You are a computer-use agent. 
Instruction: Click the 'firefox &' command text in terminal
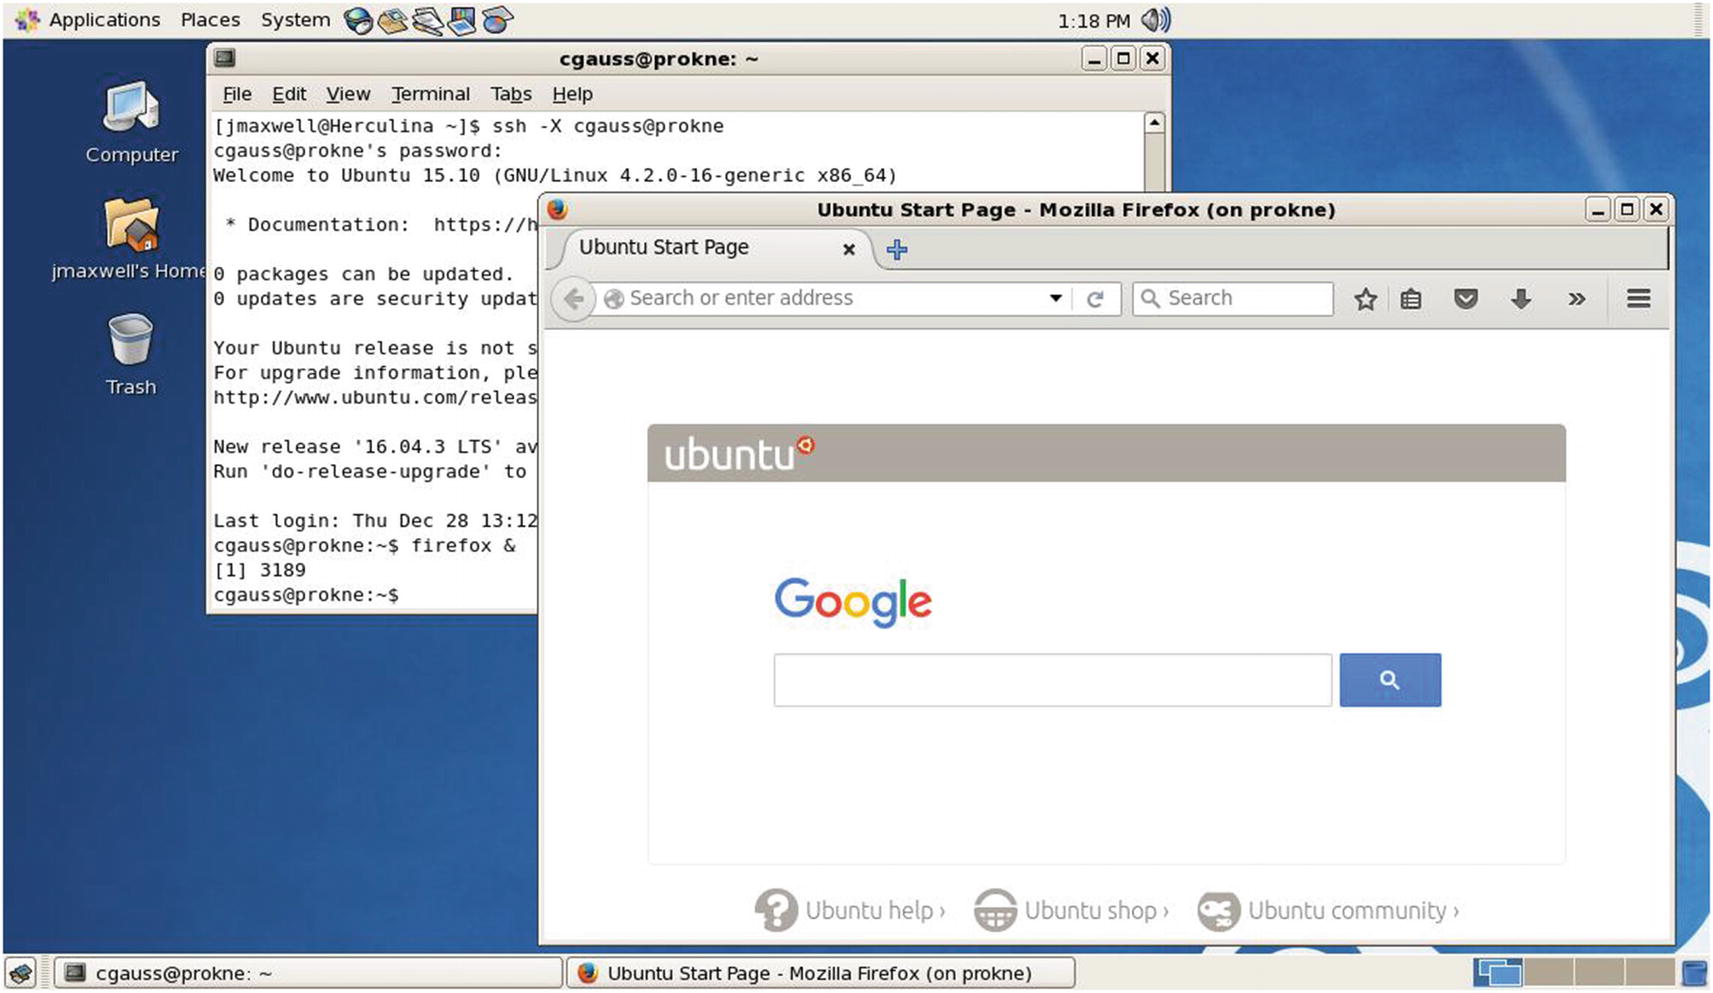tap(463, 546)
